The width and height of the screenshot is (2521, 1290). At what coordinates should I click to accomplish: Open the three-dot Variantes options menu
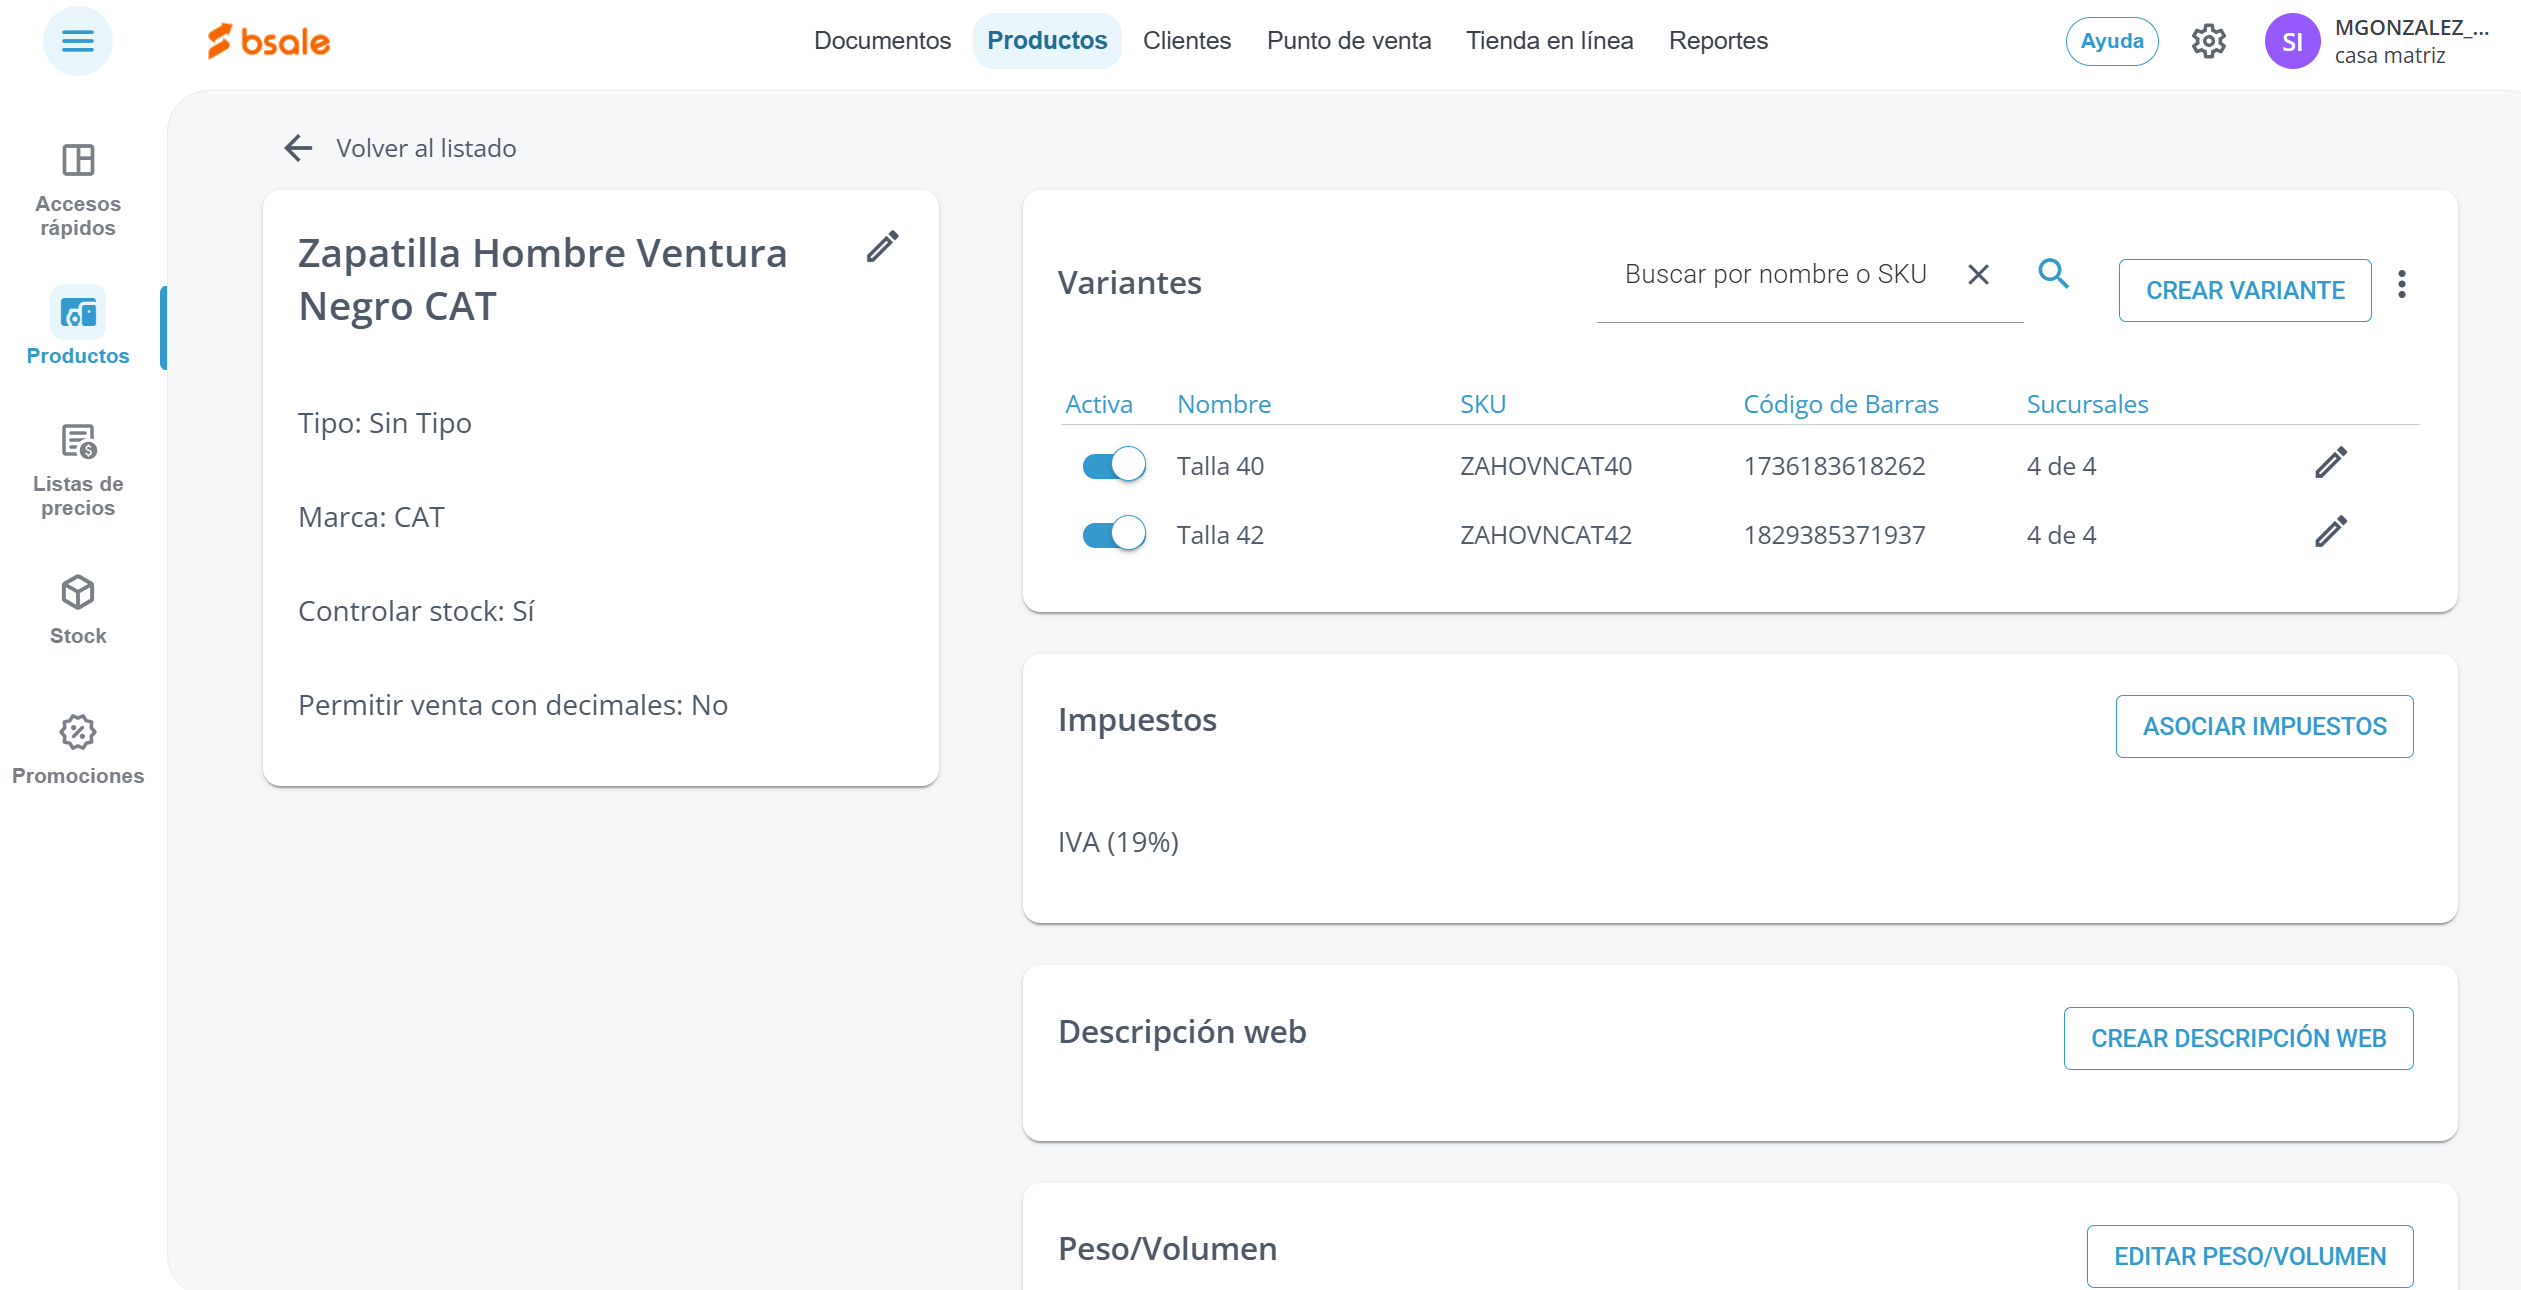pyautogui.click(x=2401, y=285)
